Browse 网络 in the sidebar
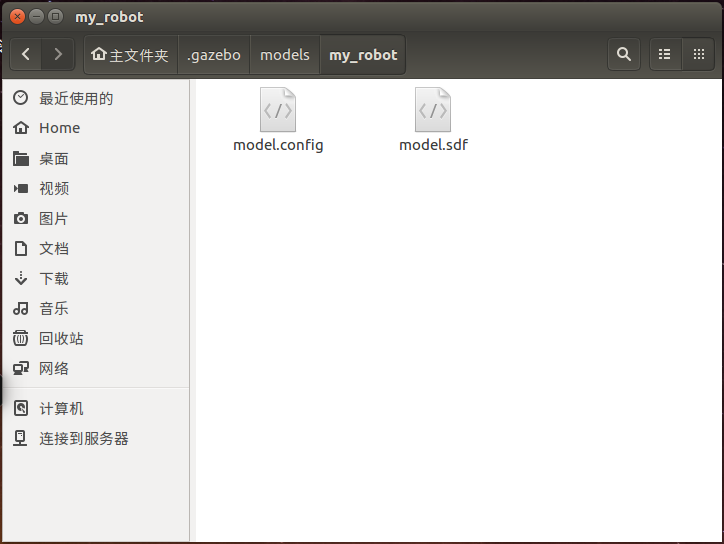 [x=96, y=369]
